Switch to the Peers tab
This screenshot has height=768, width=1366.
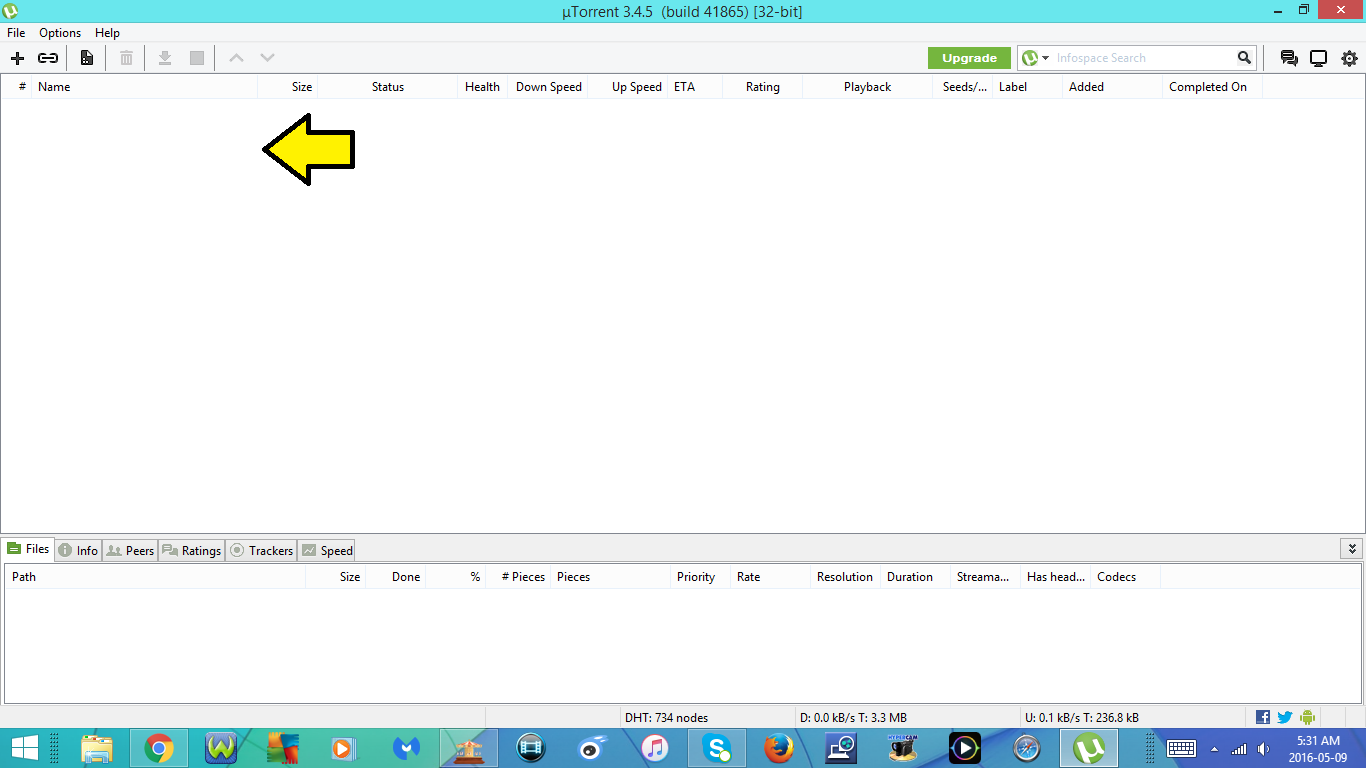click(x=130, y=550)
